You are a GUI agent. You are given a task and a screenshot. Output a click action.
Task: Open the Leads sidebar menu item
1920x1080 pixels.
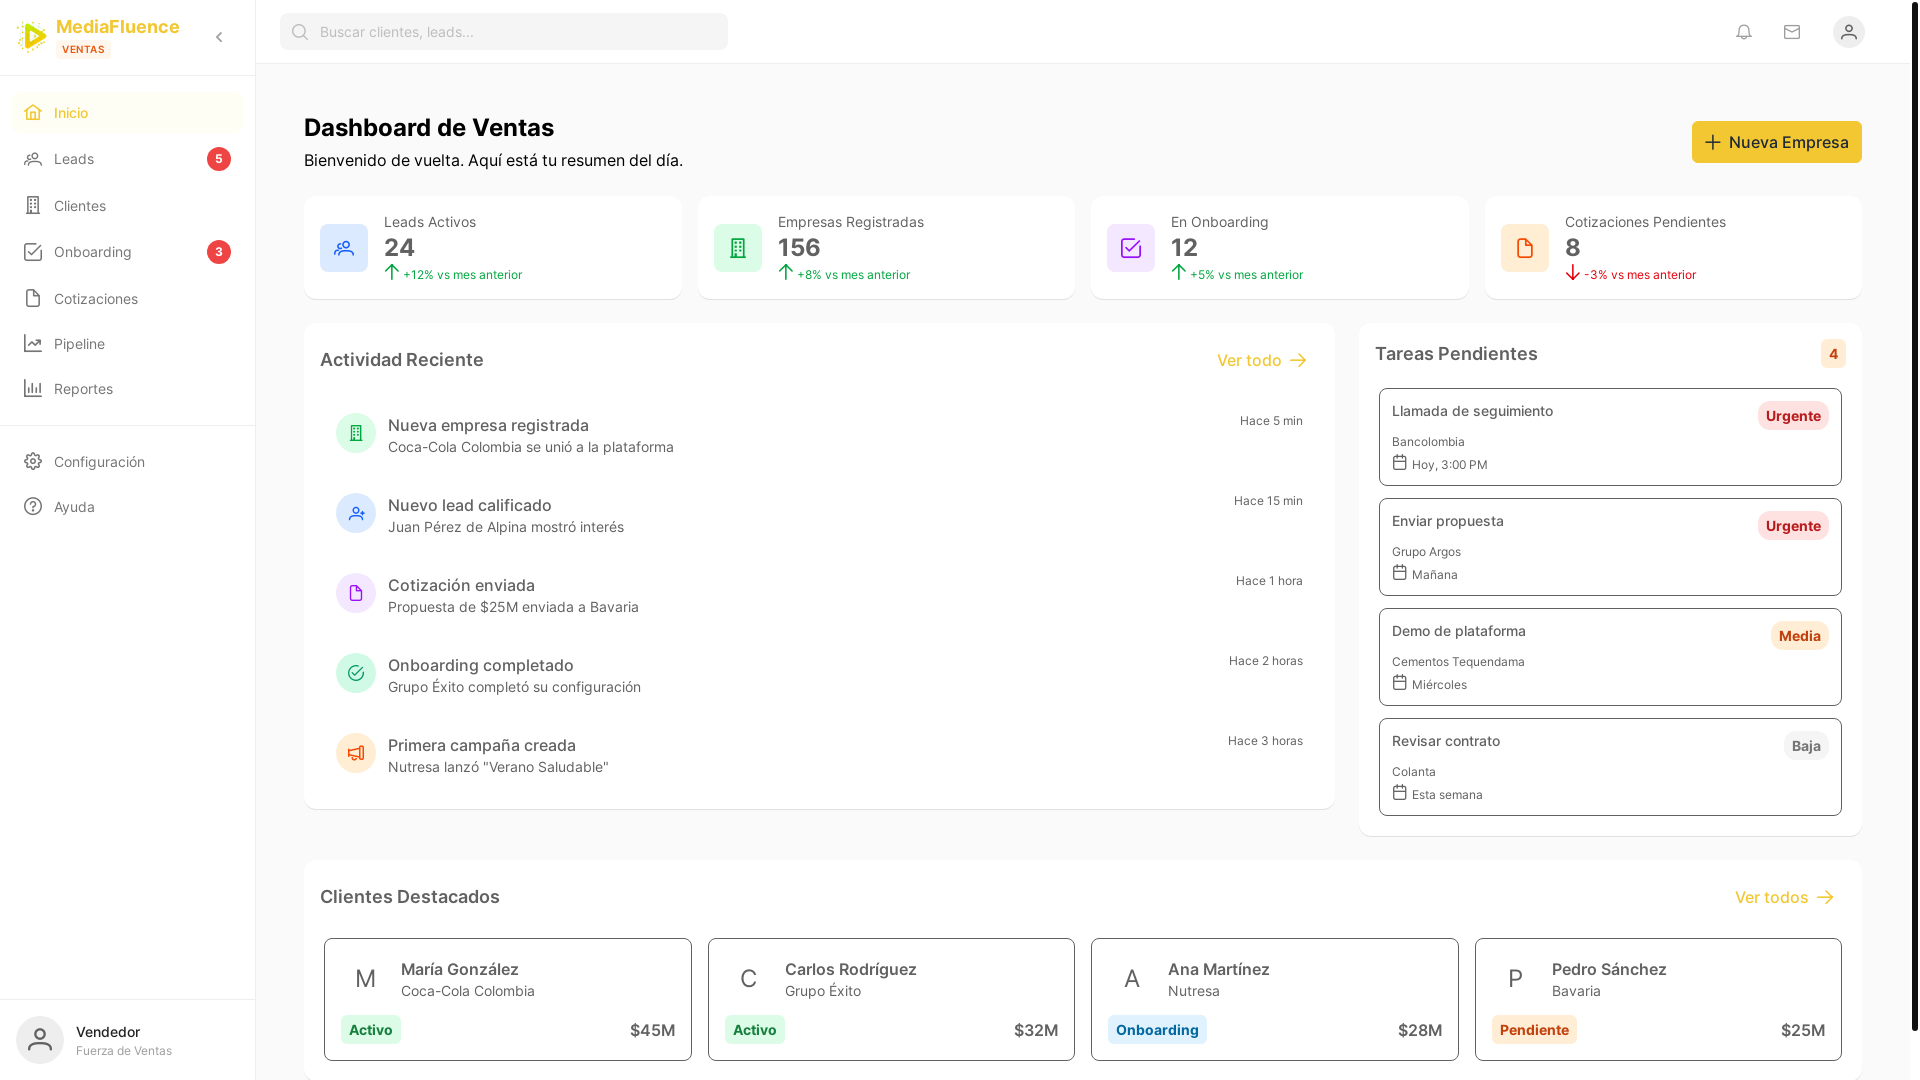(x=127, y=159)
